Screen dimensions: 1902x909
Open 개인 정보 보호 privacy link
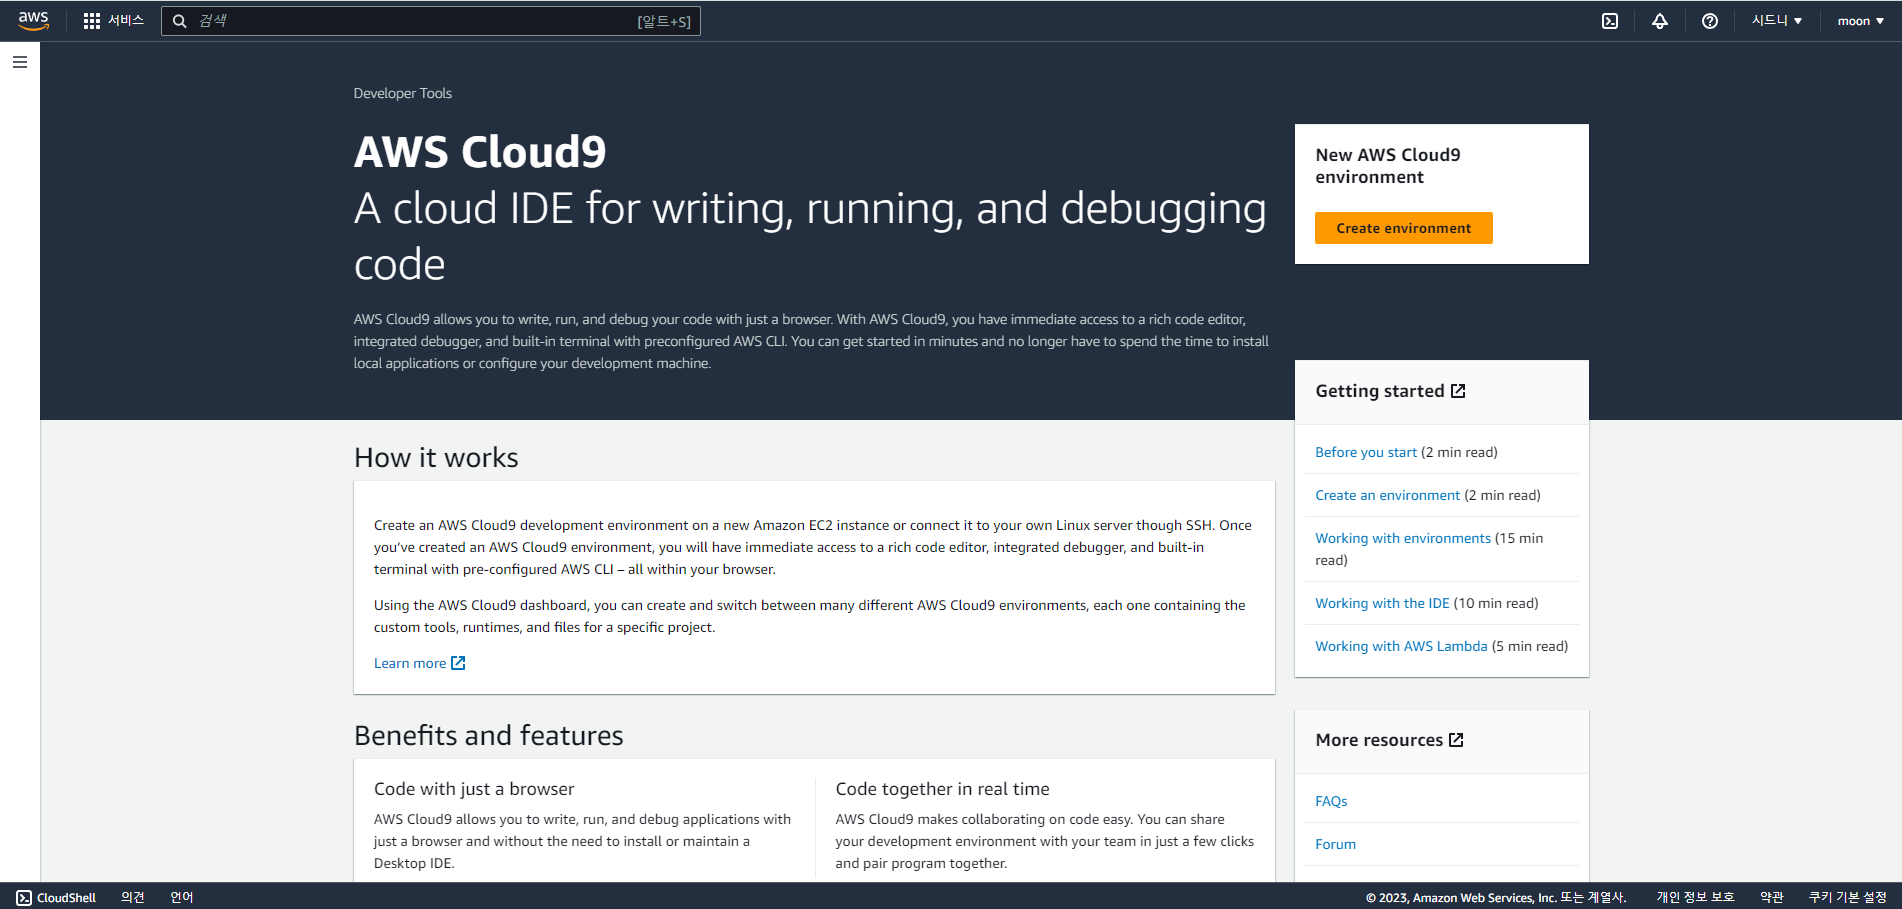(1695, 898)
